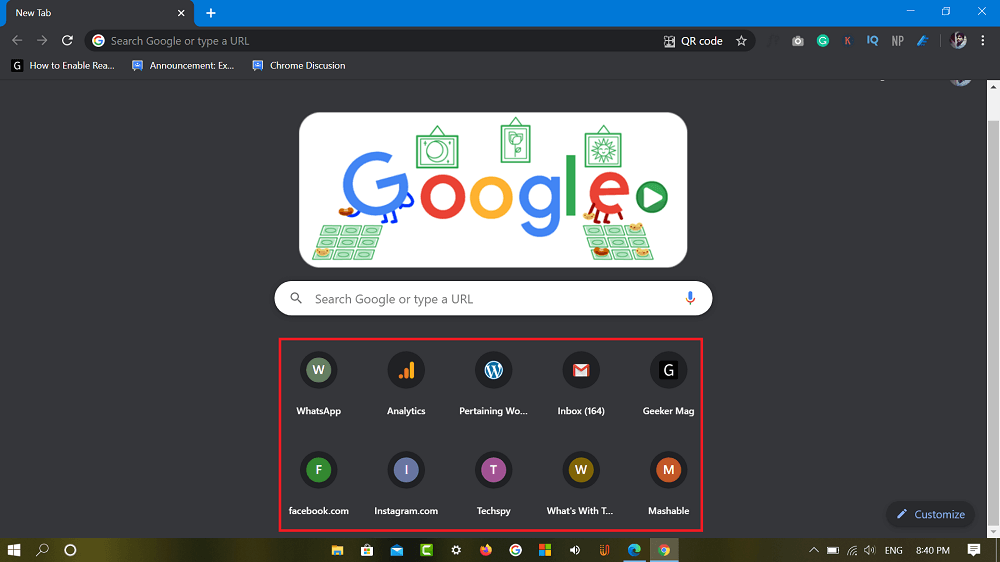Image resolution: width=1000 pixels, height=562 pixels.
Task: Generate a QR code from address bar
Action: click(x=693, y=41)
